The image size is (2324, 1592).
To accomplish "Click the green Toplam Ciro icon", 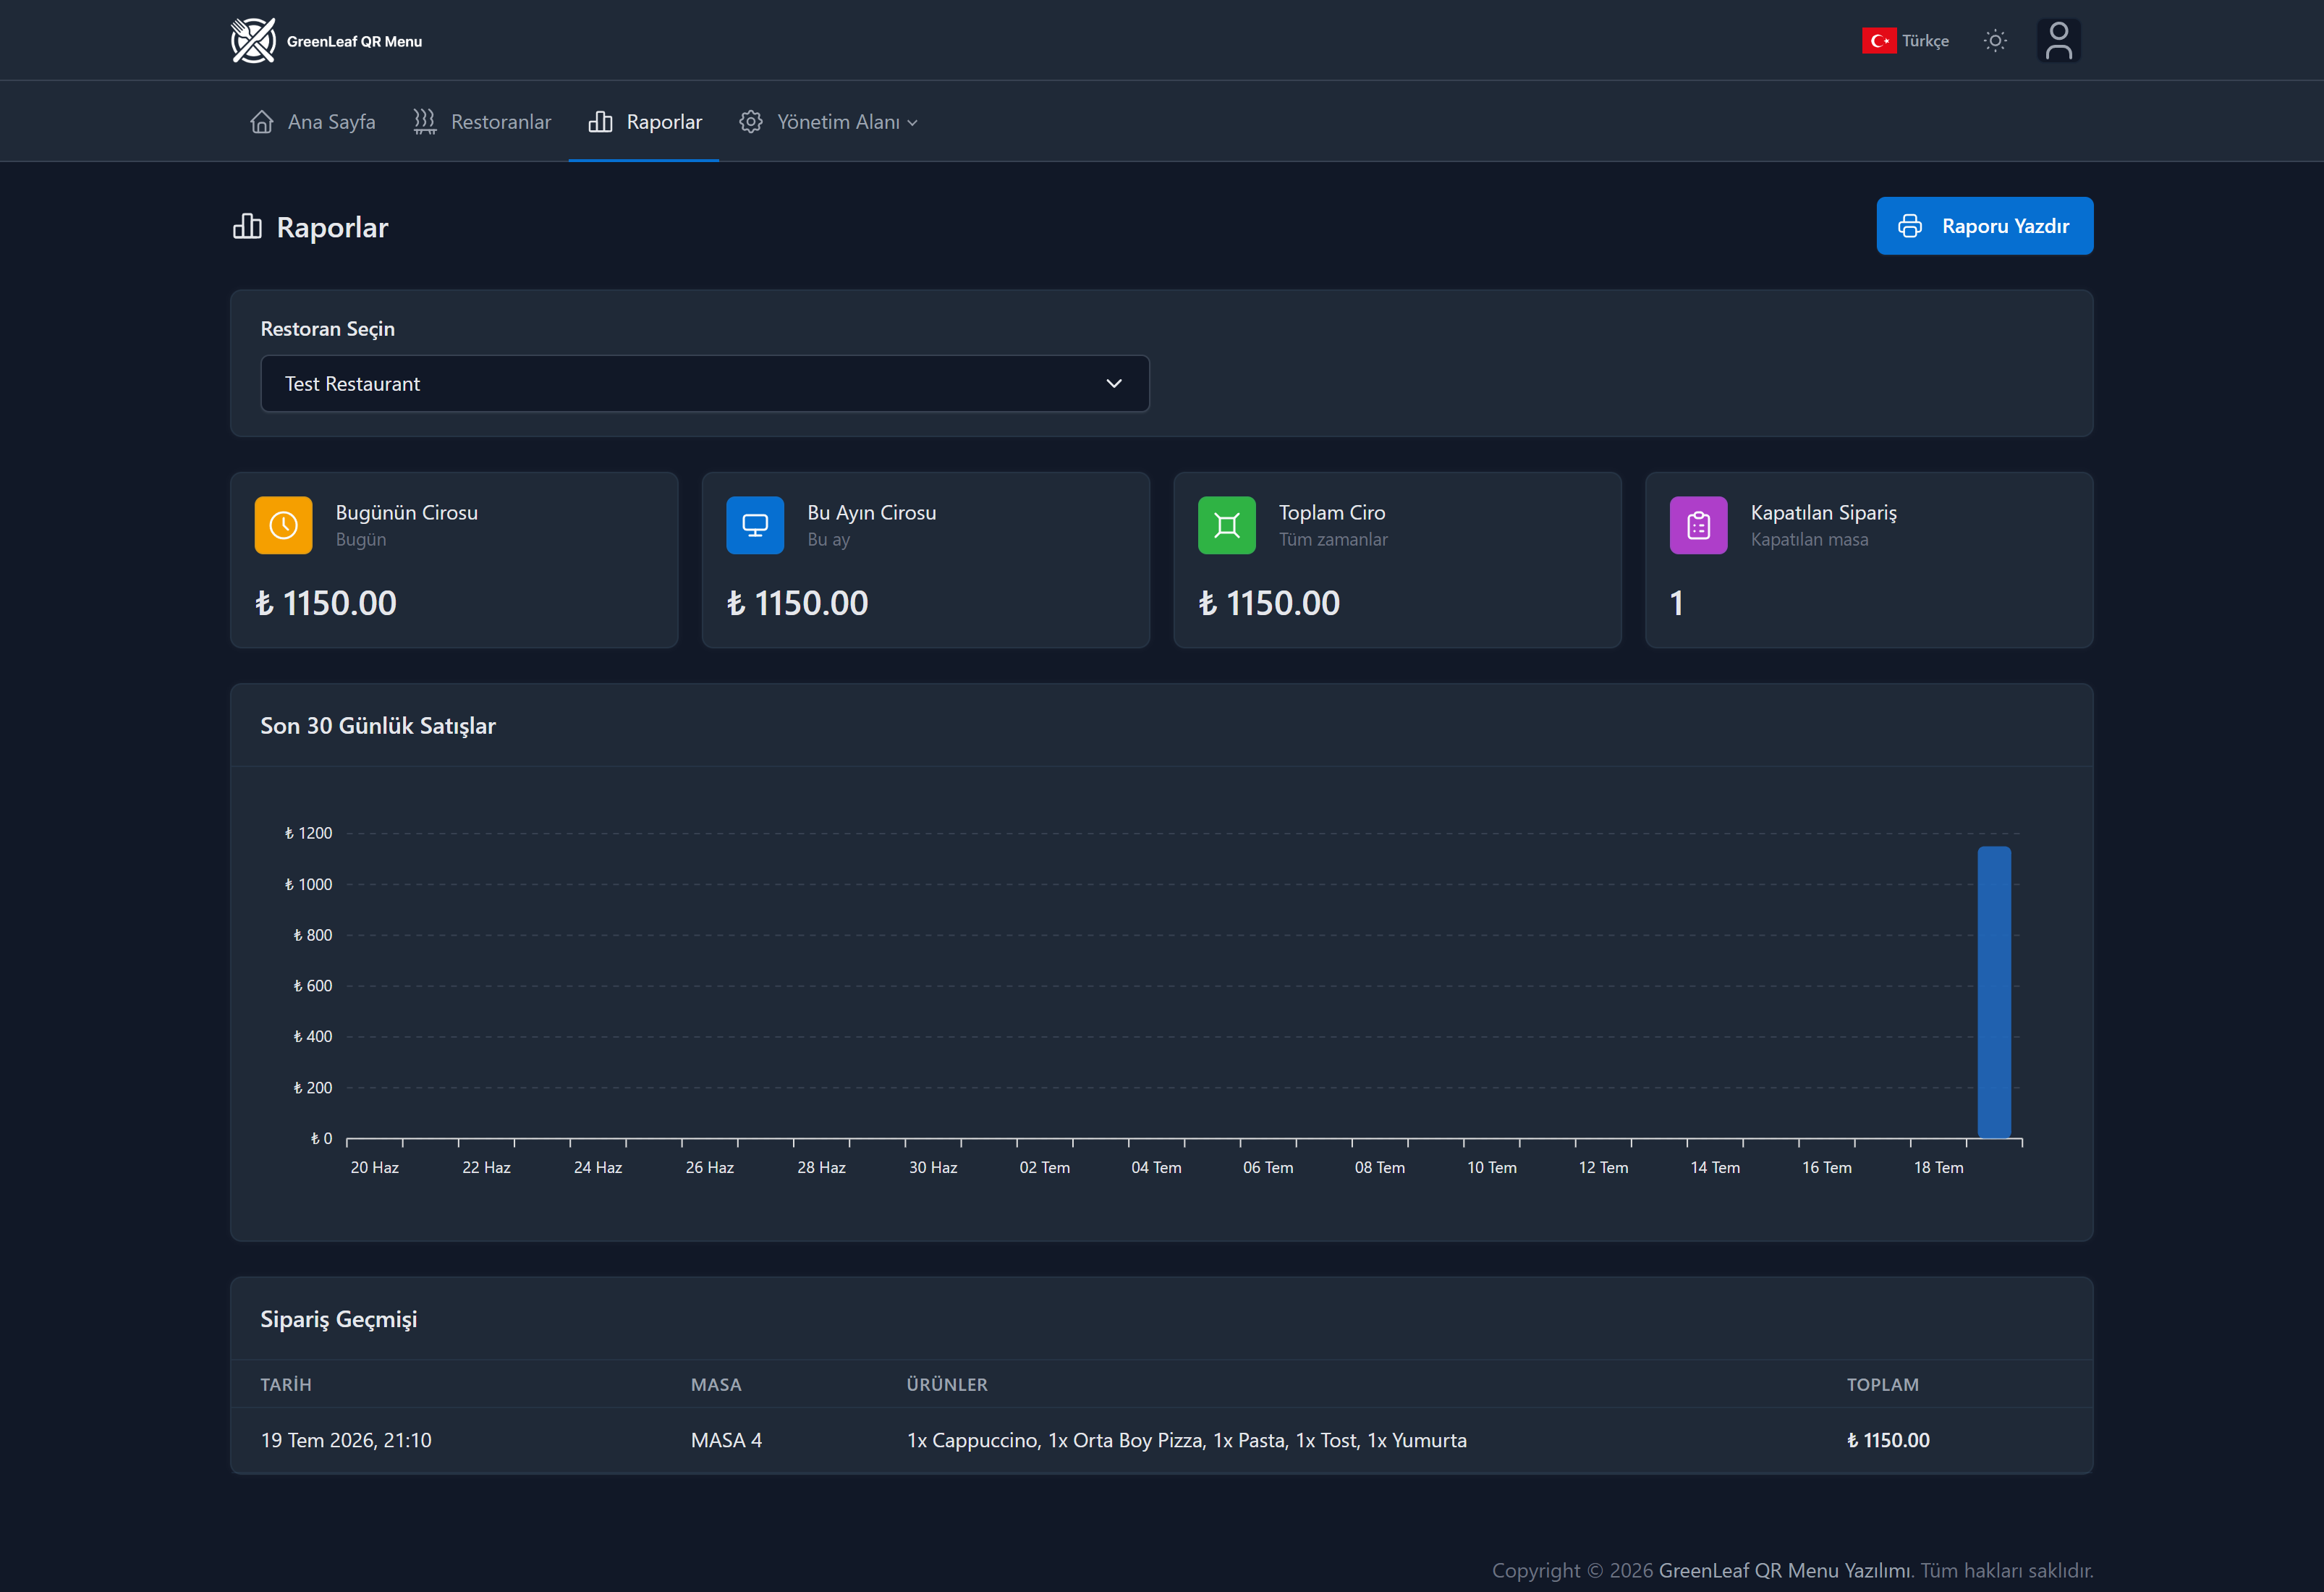I will [x=1227, y=525].
